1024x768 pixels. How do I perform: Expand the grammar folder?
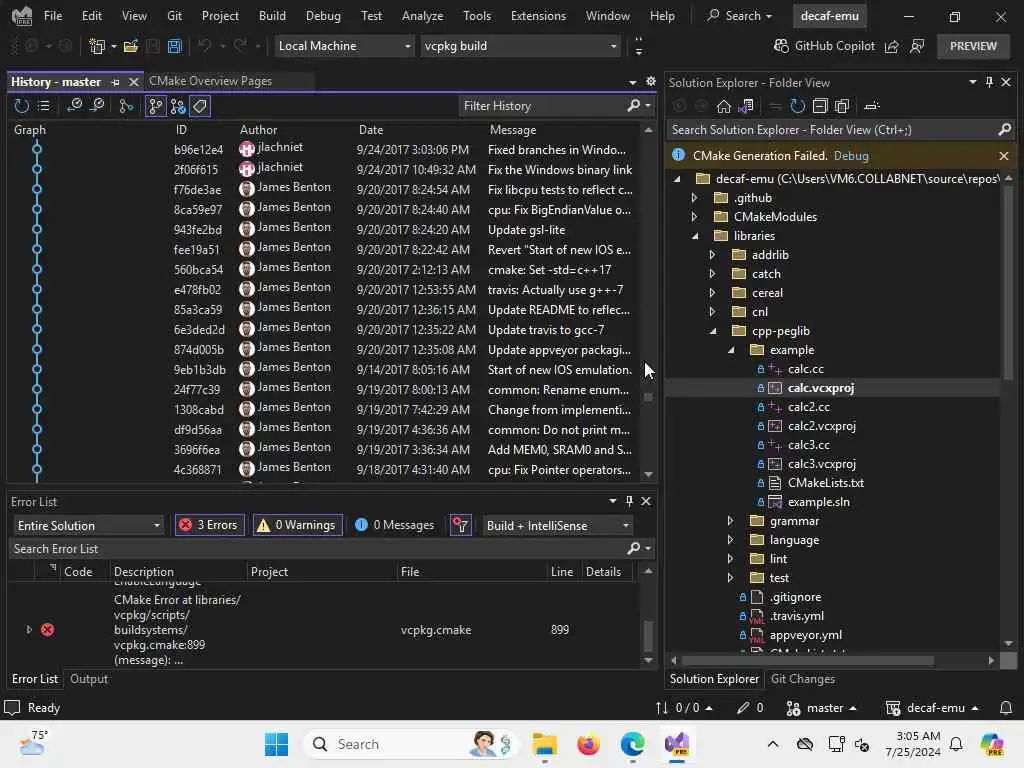pos(730,520)
